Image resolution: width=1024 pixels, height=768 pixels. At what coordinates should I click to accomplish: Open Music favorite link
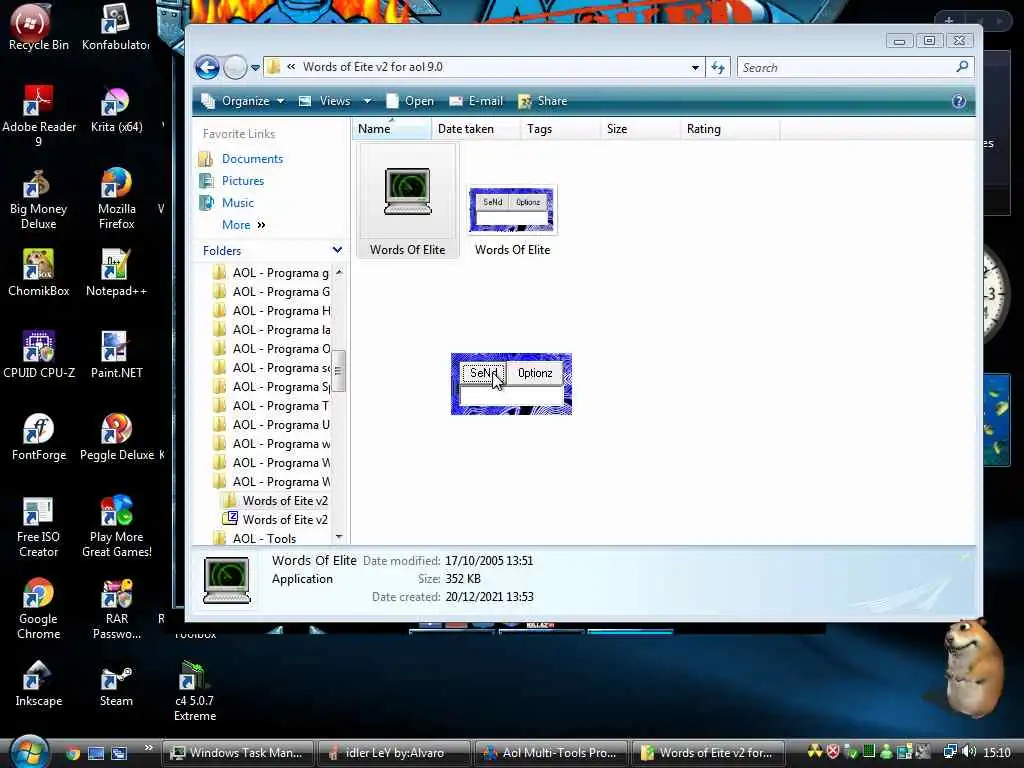238,203
